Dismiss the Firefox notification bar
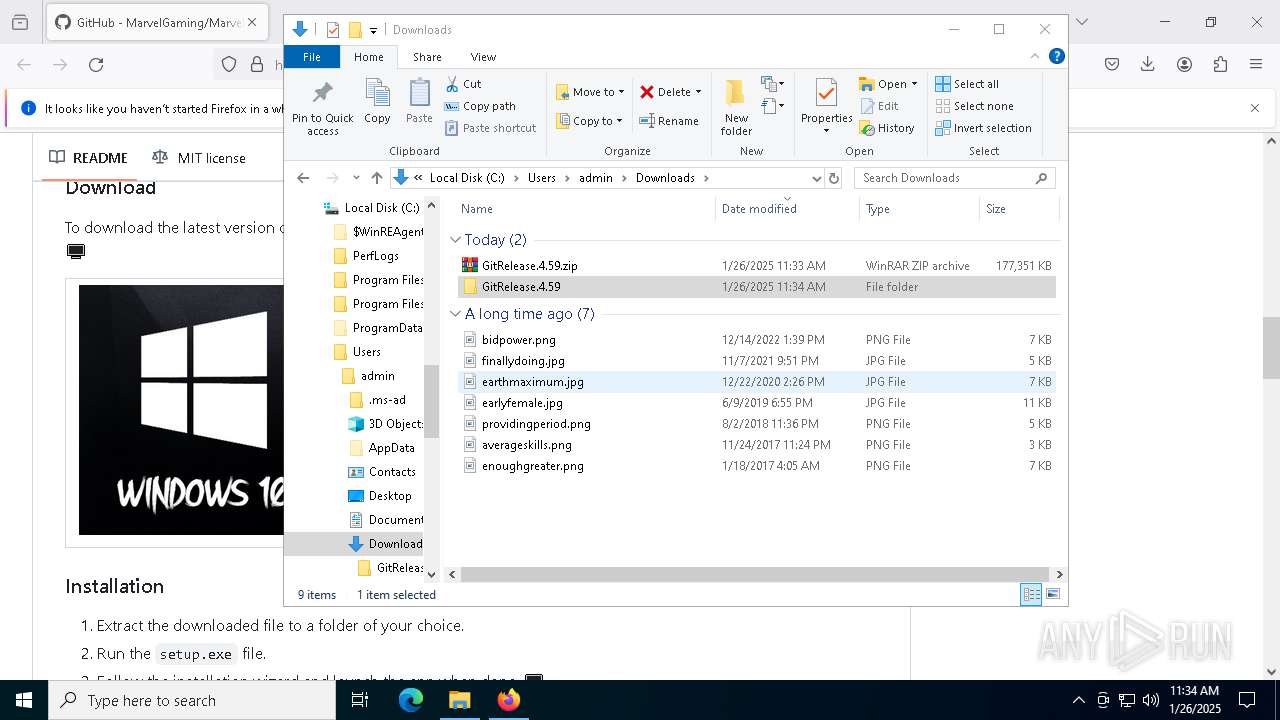 click(1255, 108)
